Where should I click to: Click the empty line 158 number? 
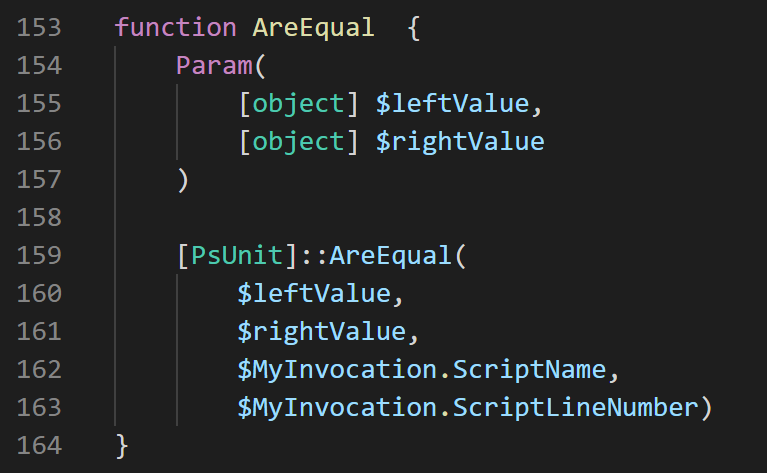pos(38,218)
